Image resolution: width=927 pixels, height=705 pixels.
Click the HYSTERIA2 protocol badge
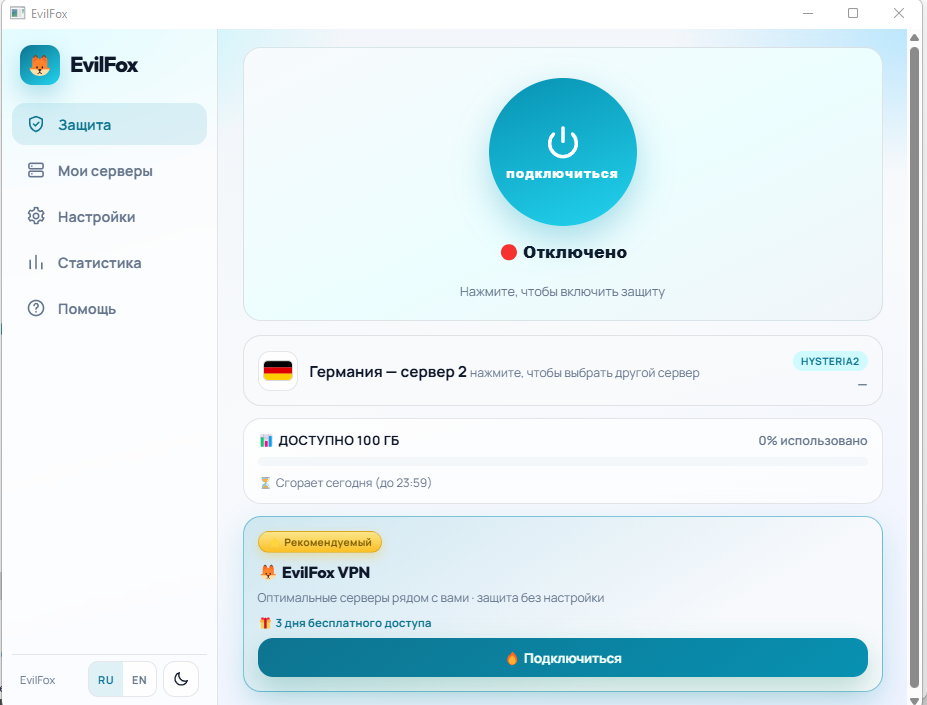coord(830,361)
